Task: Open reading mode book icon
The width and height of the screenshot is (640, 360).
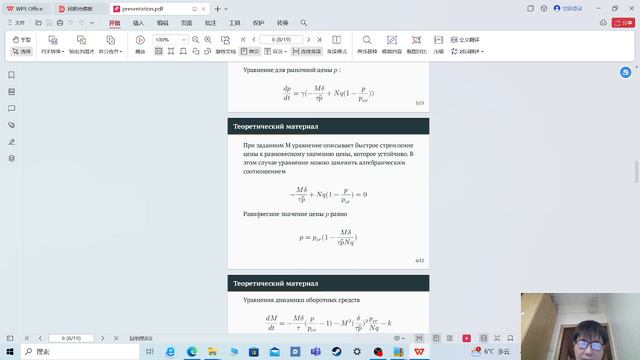Action: coord(337,40)
